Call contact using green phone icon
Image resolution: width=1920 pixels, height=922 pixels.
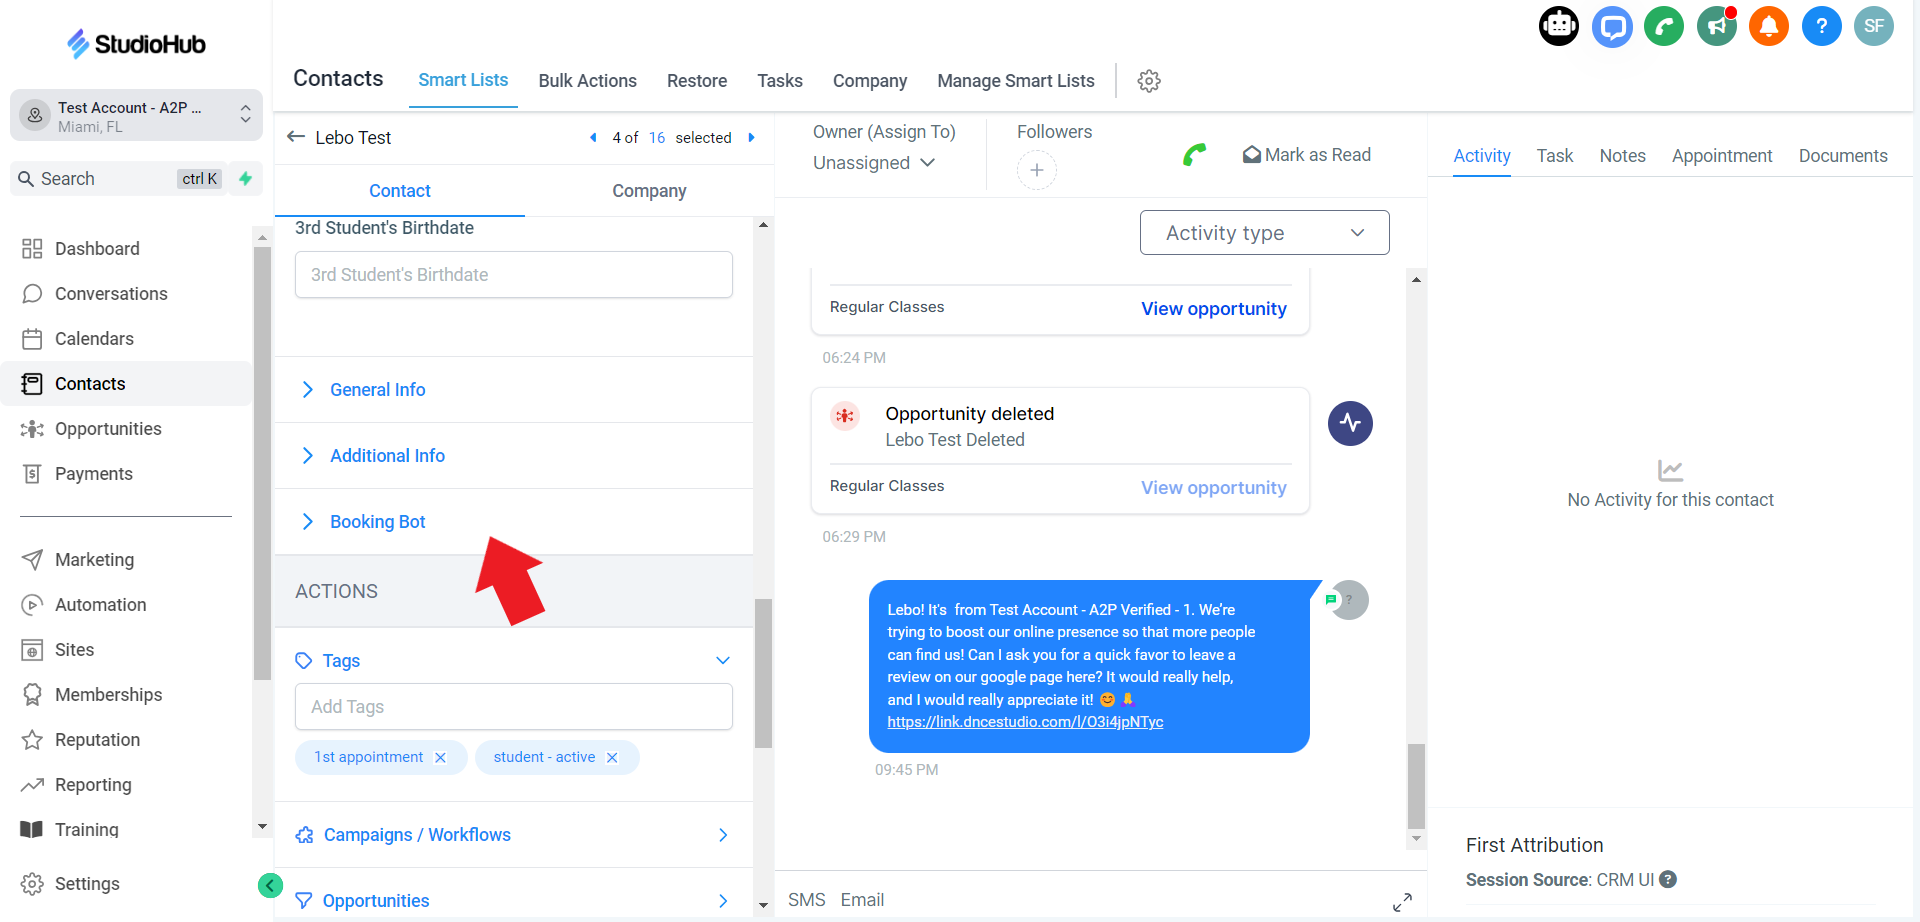click(x=1194, y=155)
